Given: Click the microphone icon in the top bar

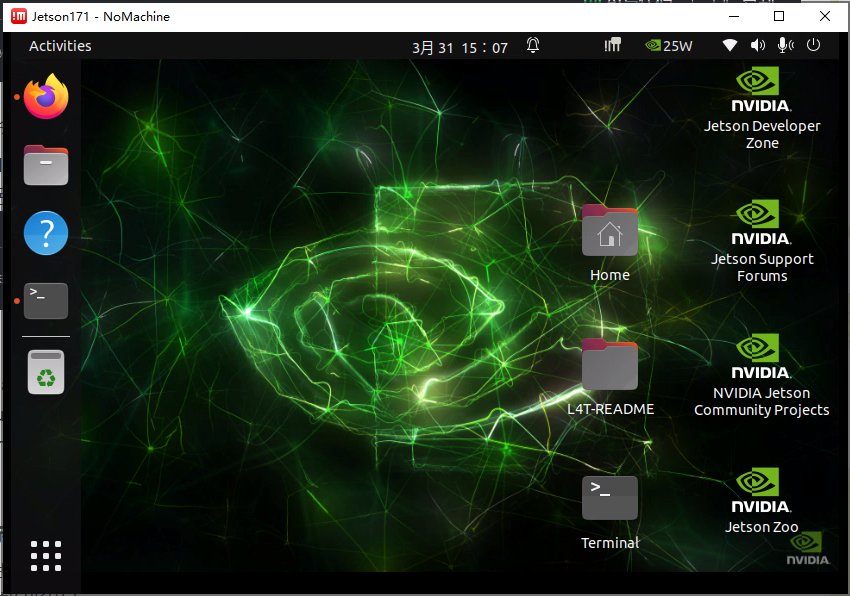Looking at the screenshot, I should [x=785, y=46].
